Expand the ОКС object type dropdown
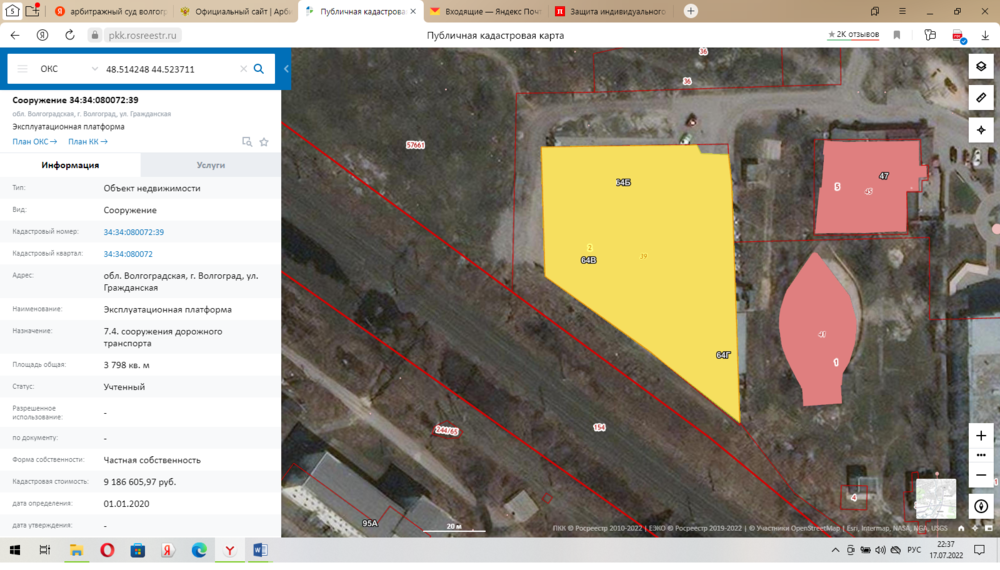Viewport: 1000px width, 570px height. [x=95, y=69]
